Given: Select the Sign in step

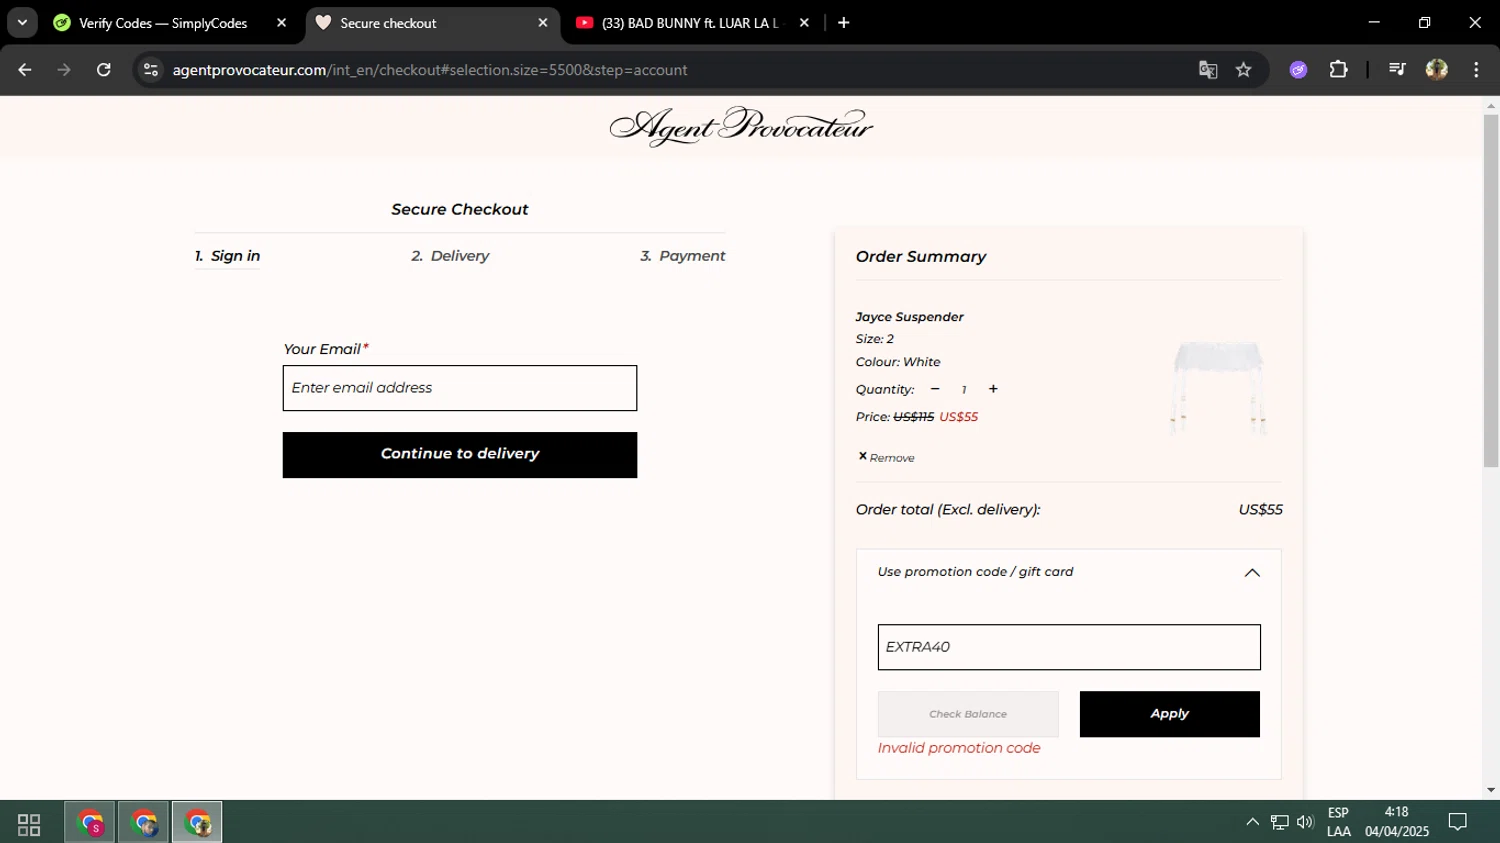Looking at the screenshot, I should point(228,256).
